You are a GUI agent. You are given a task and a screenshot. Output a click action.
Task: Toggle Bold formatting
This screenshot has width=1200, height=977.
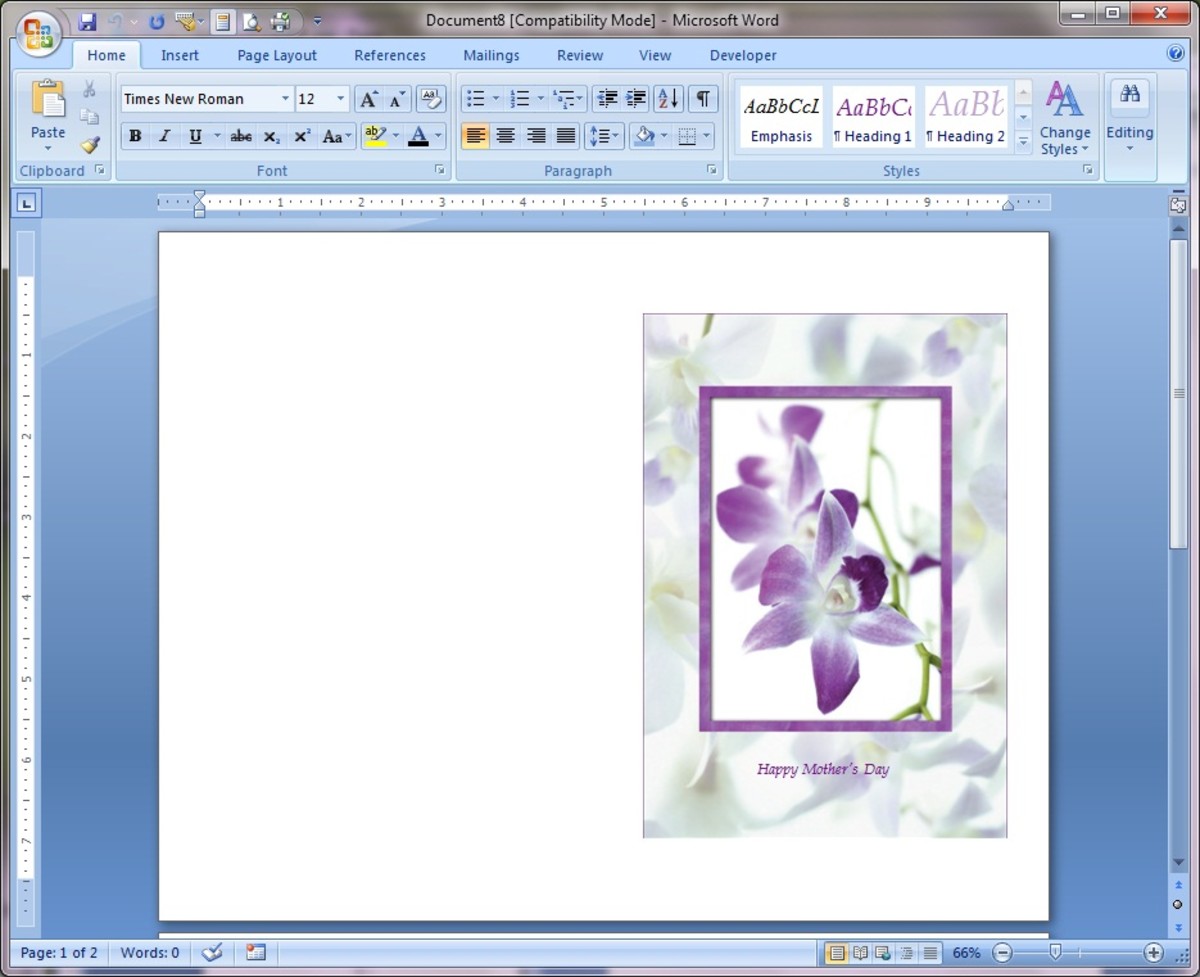pos(135,136)
